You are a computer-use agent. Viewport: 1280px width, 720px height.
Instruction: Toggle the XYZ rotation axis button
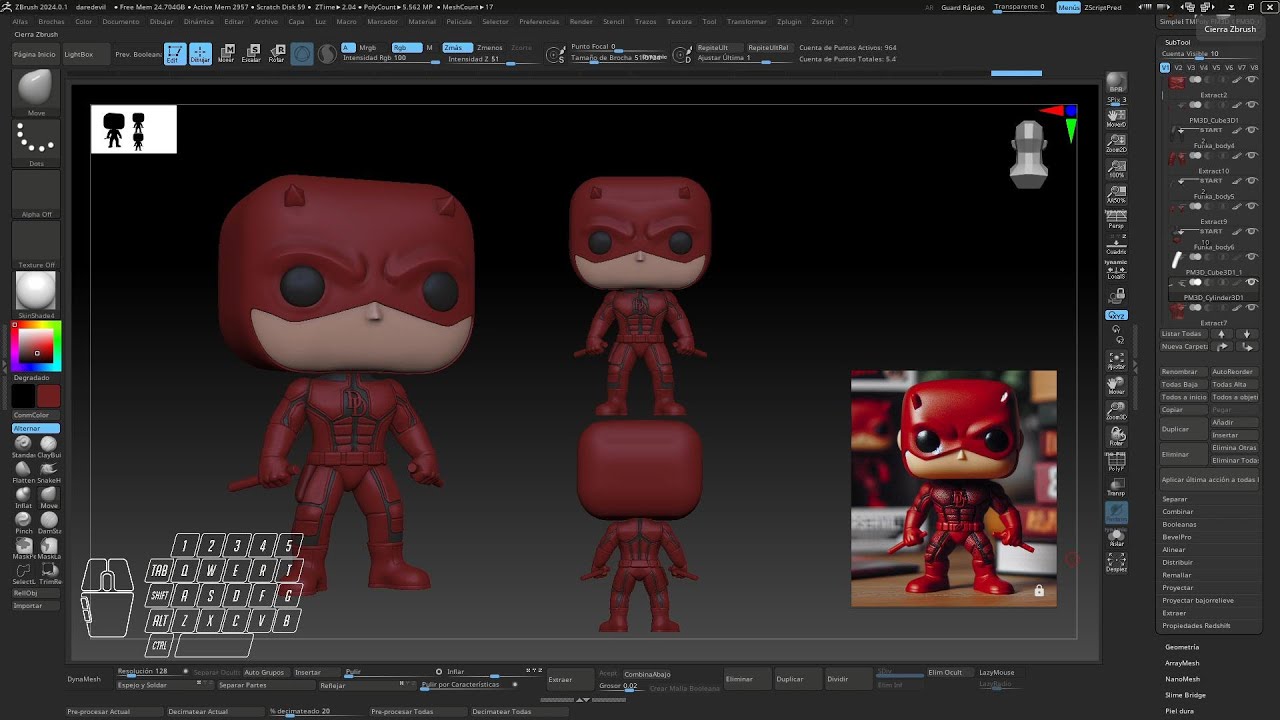(x=1116, y=315)
